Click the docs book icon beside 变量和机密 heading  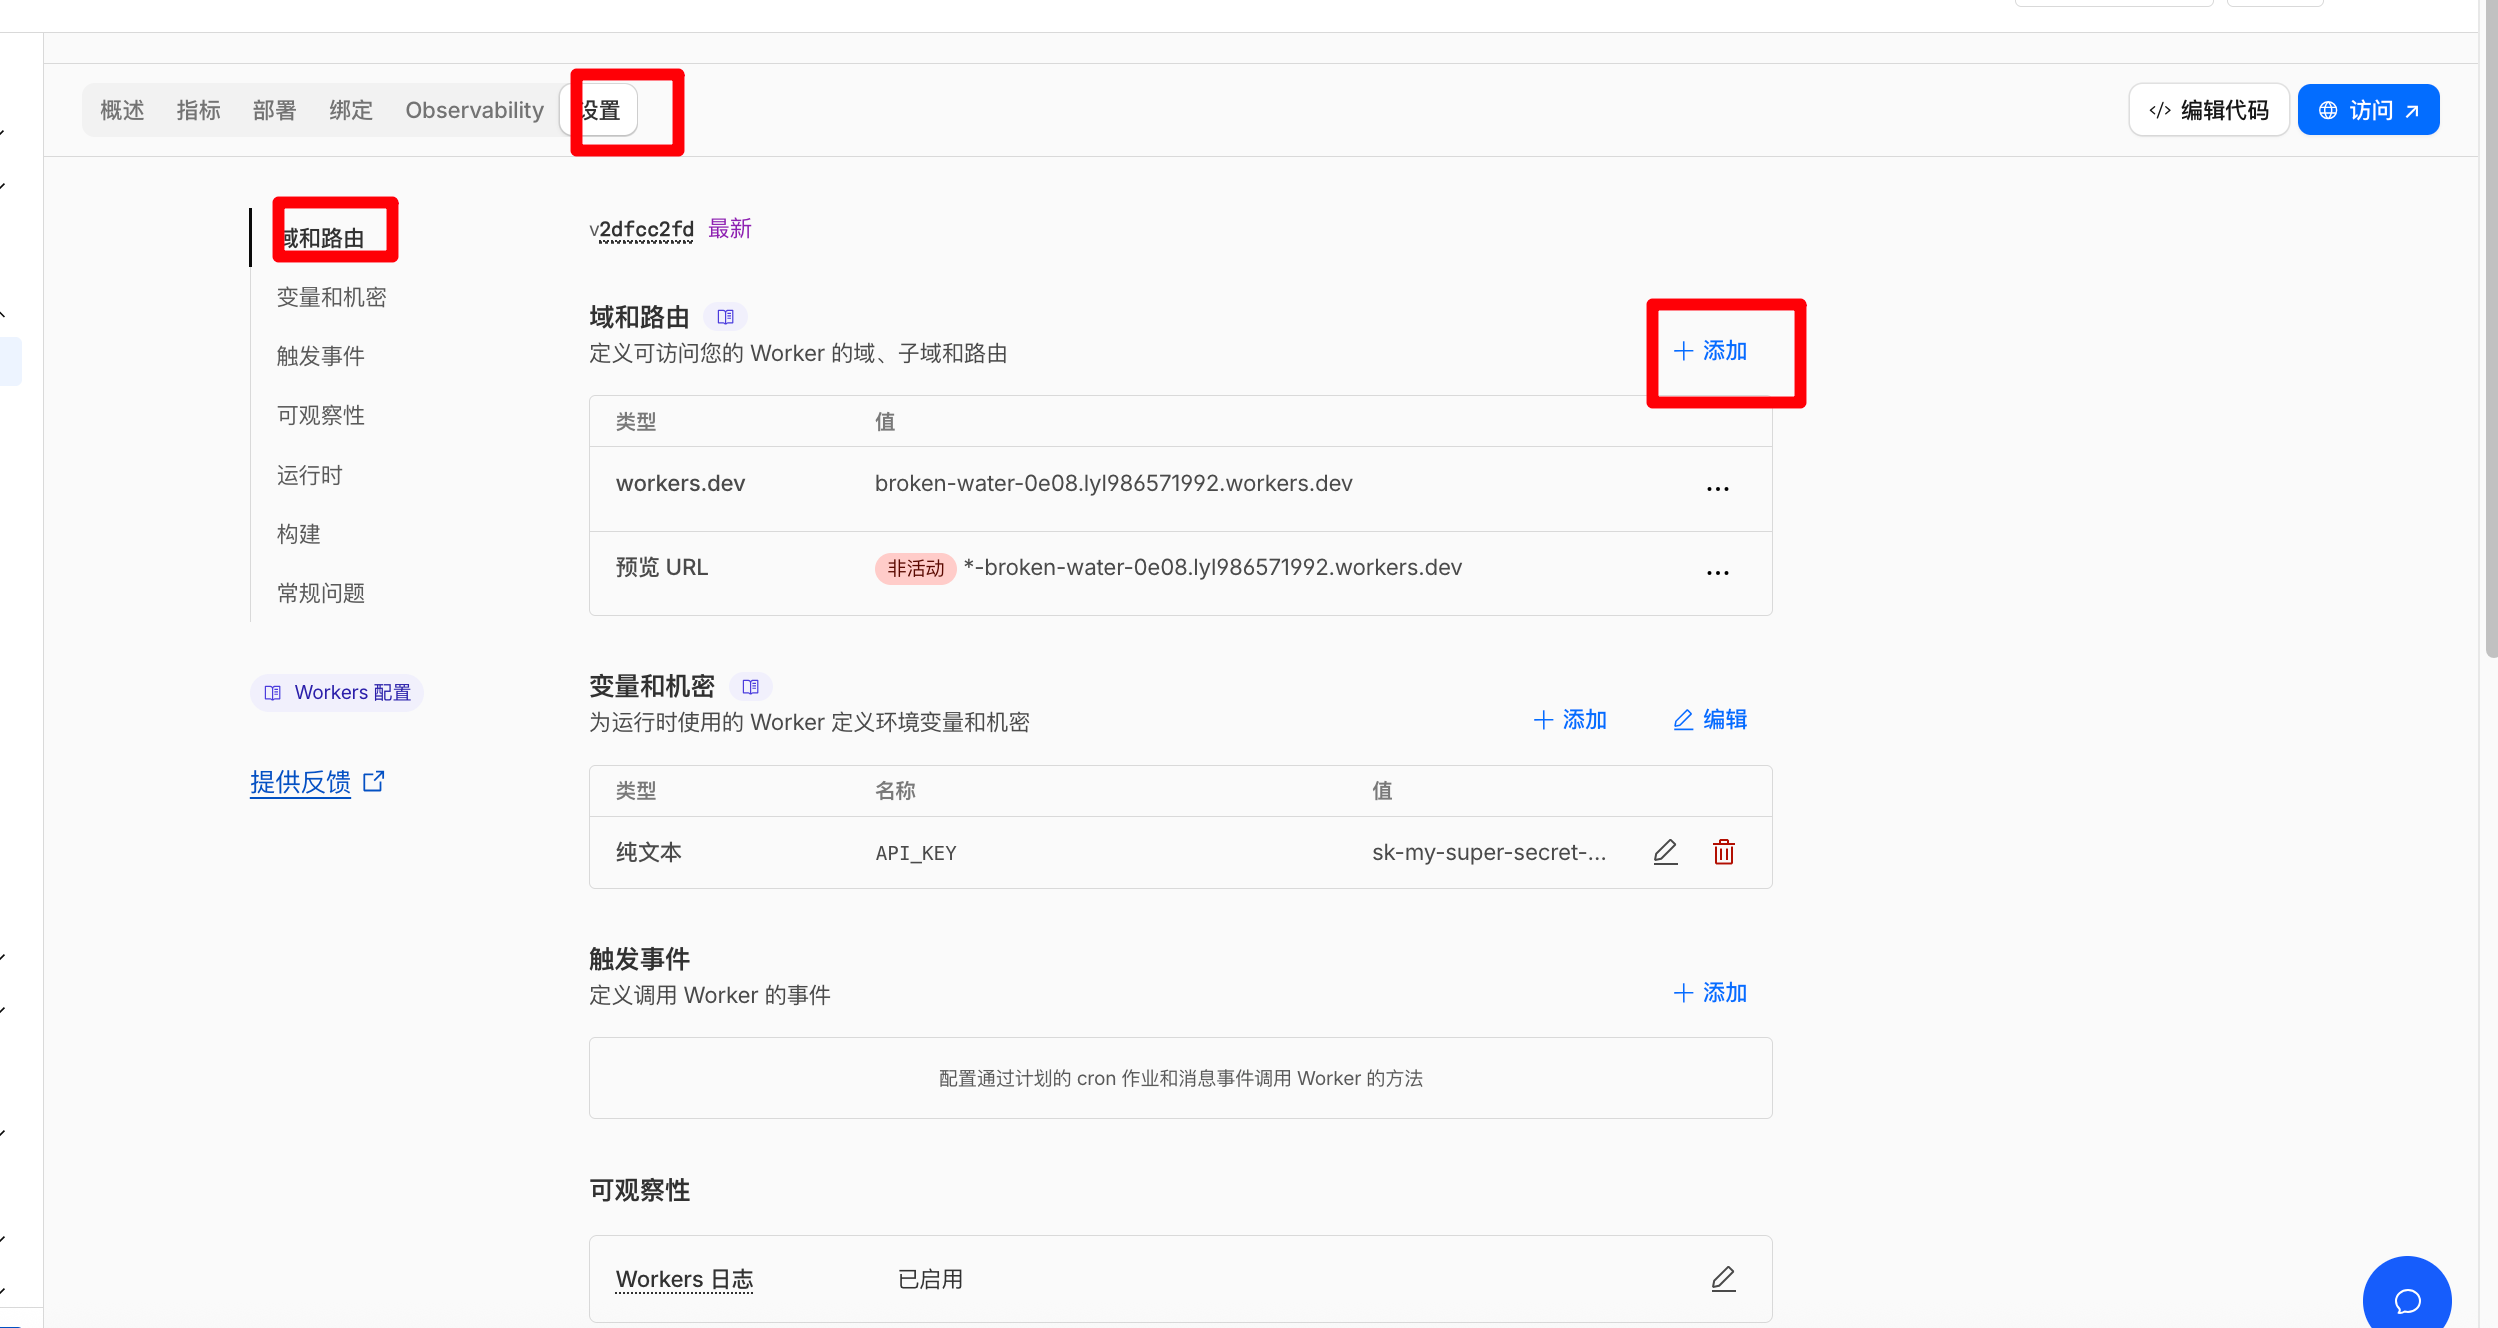click(750, 687)
